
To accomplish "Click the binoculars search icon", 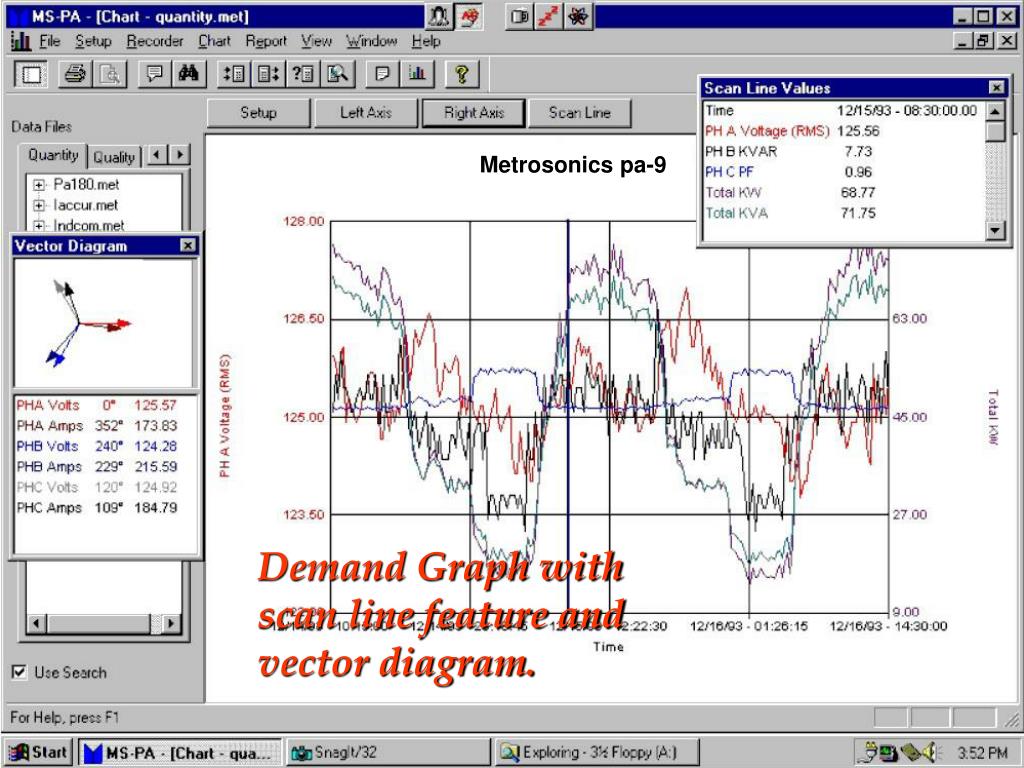I will (189, 74).
